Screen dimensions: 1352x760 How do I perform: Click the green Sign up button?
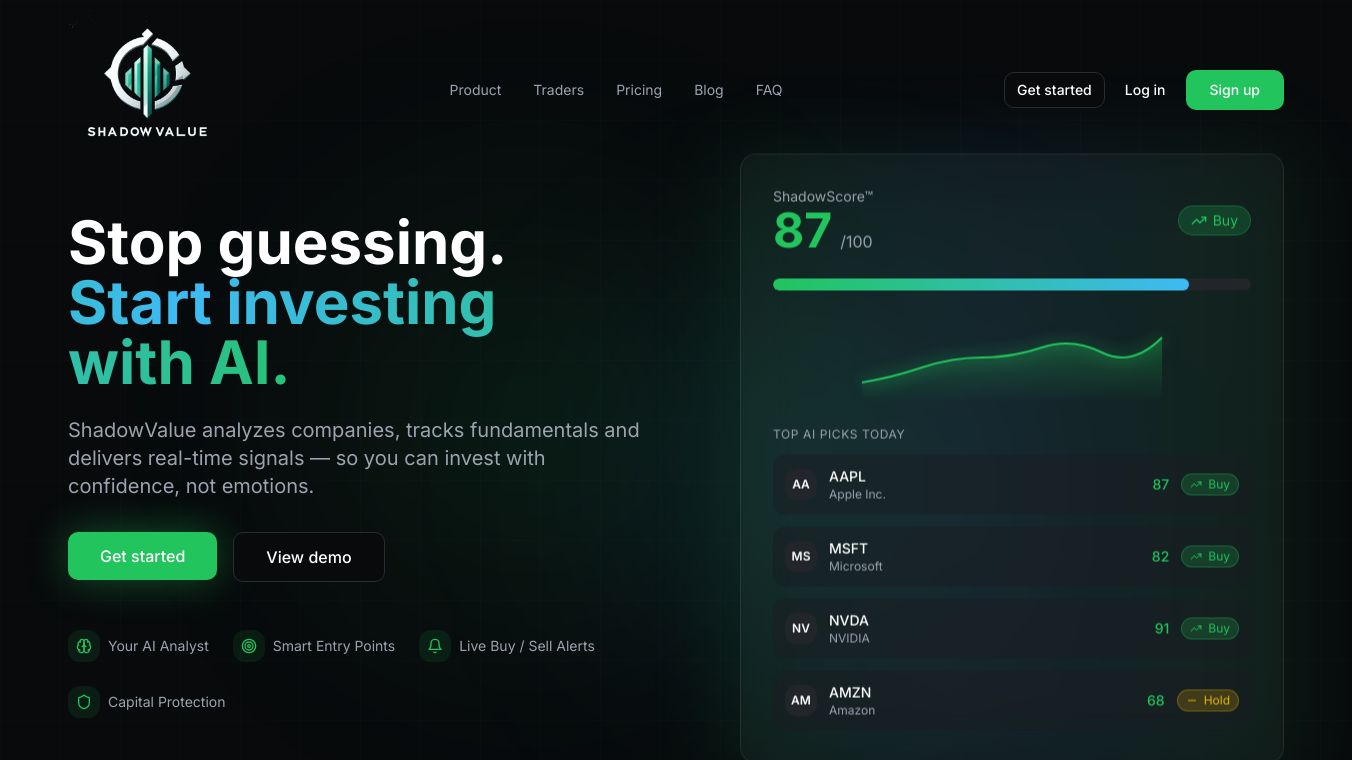click(1235, 90)
